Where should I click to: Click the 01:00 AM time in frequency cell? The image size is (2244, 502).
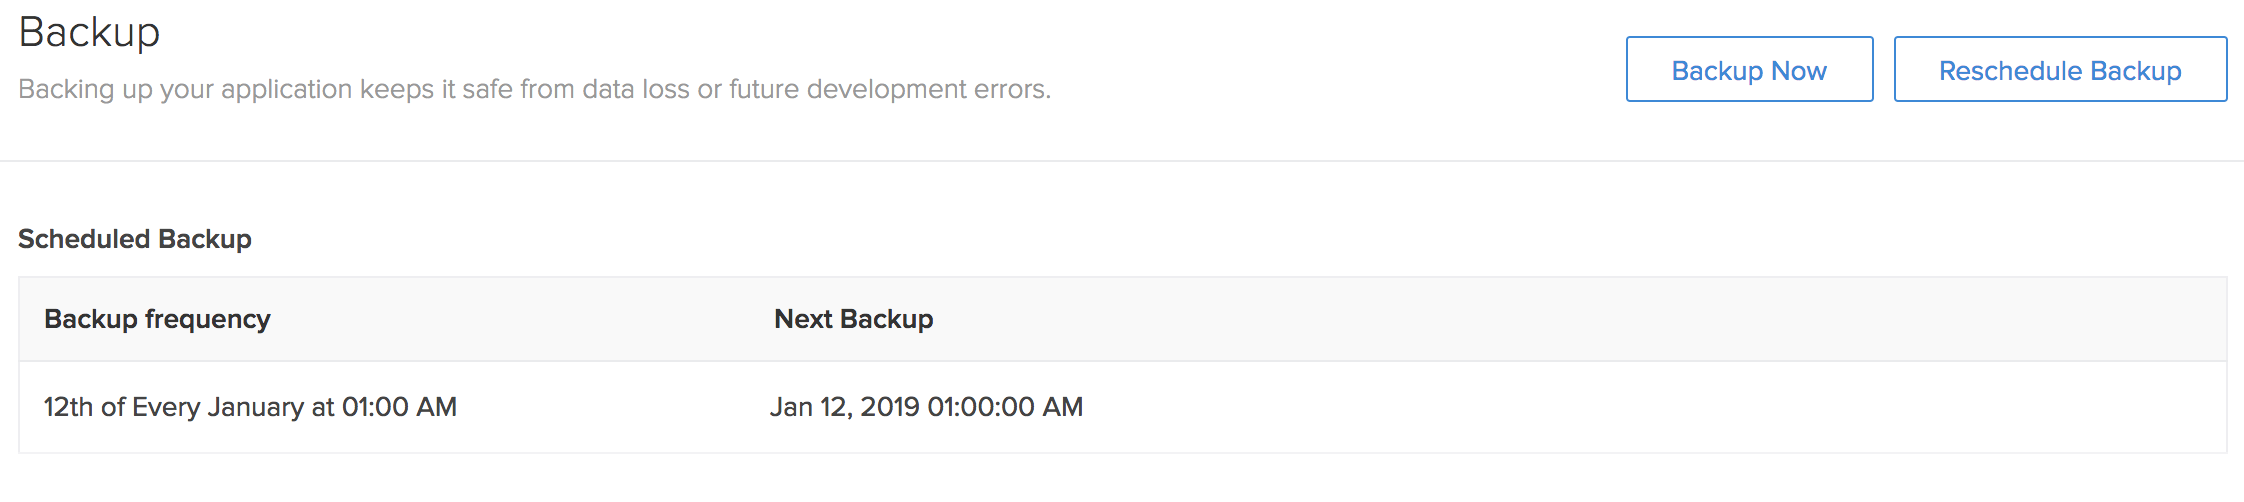[399, 407]
